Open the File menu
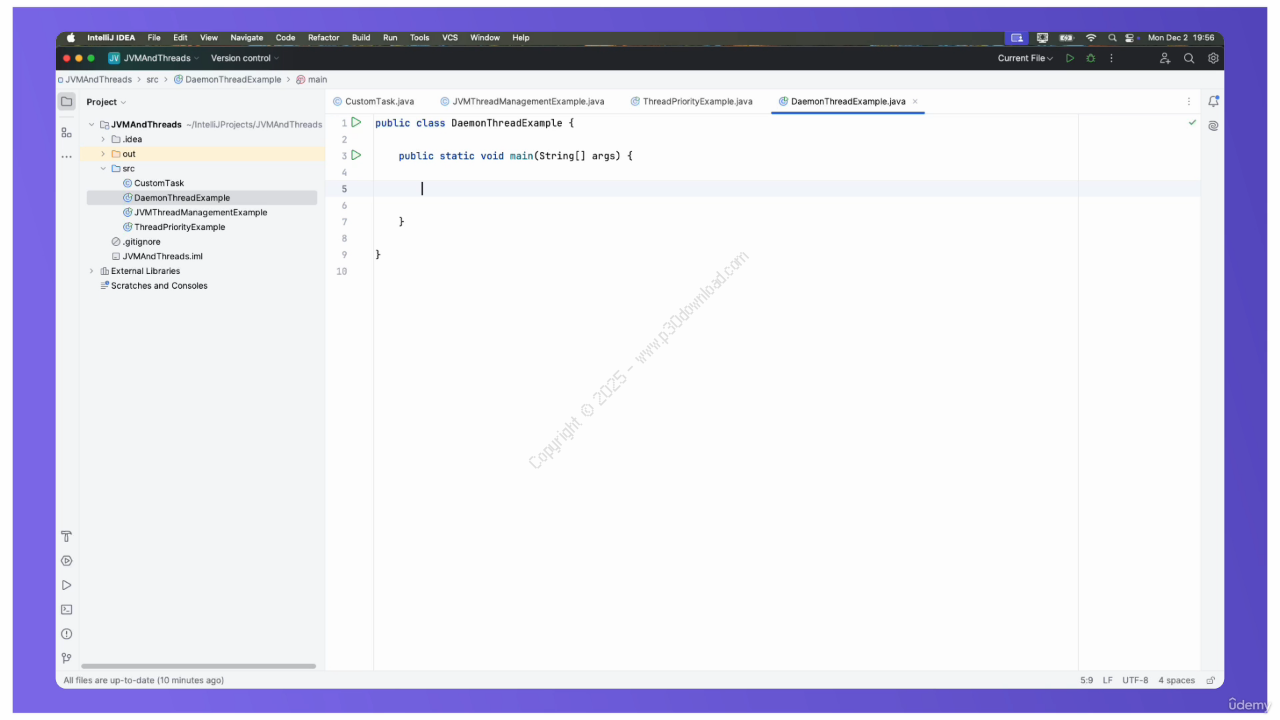Image resolution: width=1280 pixels, height=720 pixels. click(x=154, y=38)
